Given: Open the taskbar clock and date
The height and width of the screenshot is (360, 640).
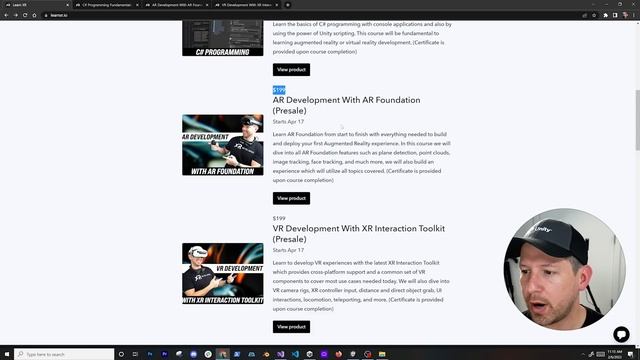Looking at the screenshot, I should (615, 354).
